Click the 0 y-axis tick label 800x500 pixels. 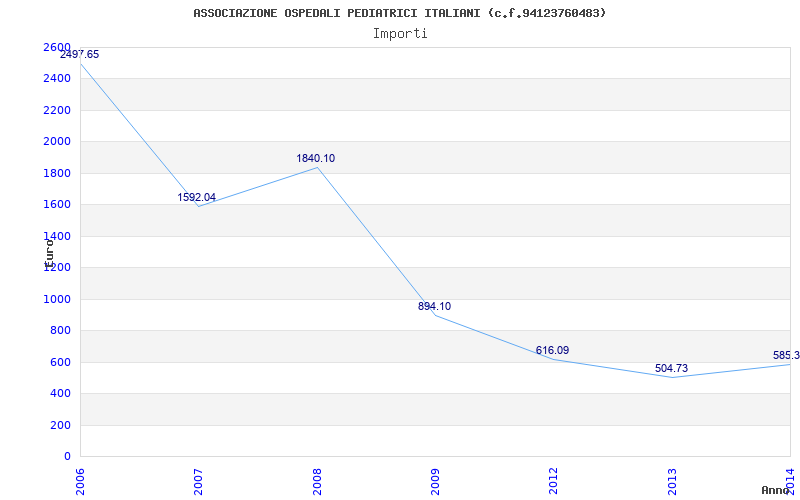pyautogui.click(x=67, y=456)
